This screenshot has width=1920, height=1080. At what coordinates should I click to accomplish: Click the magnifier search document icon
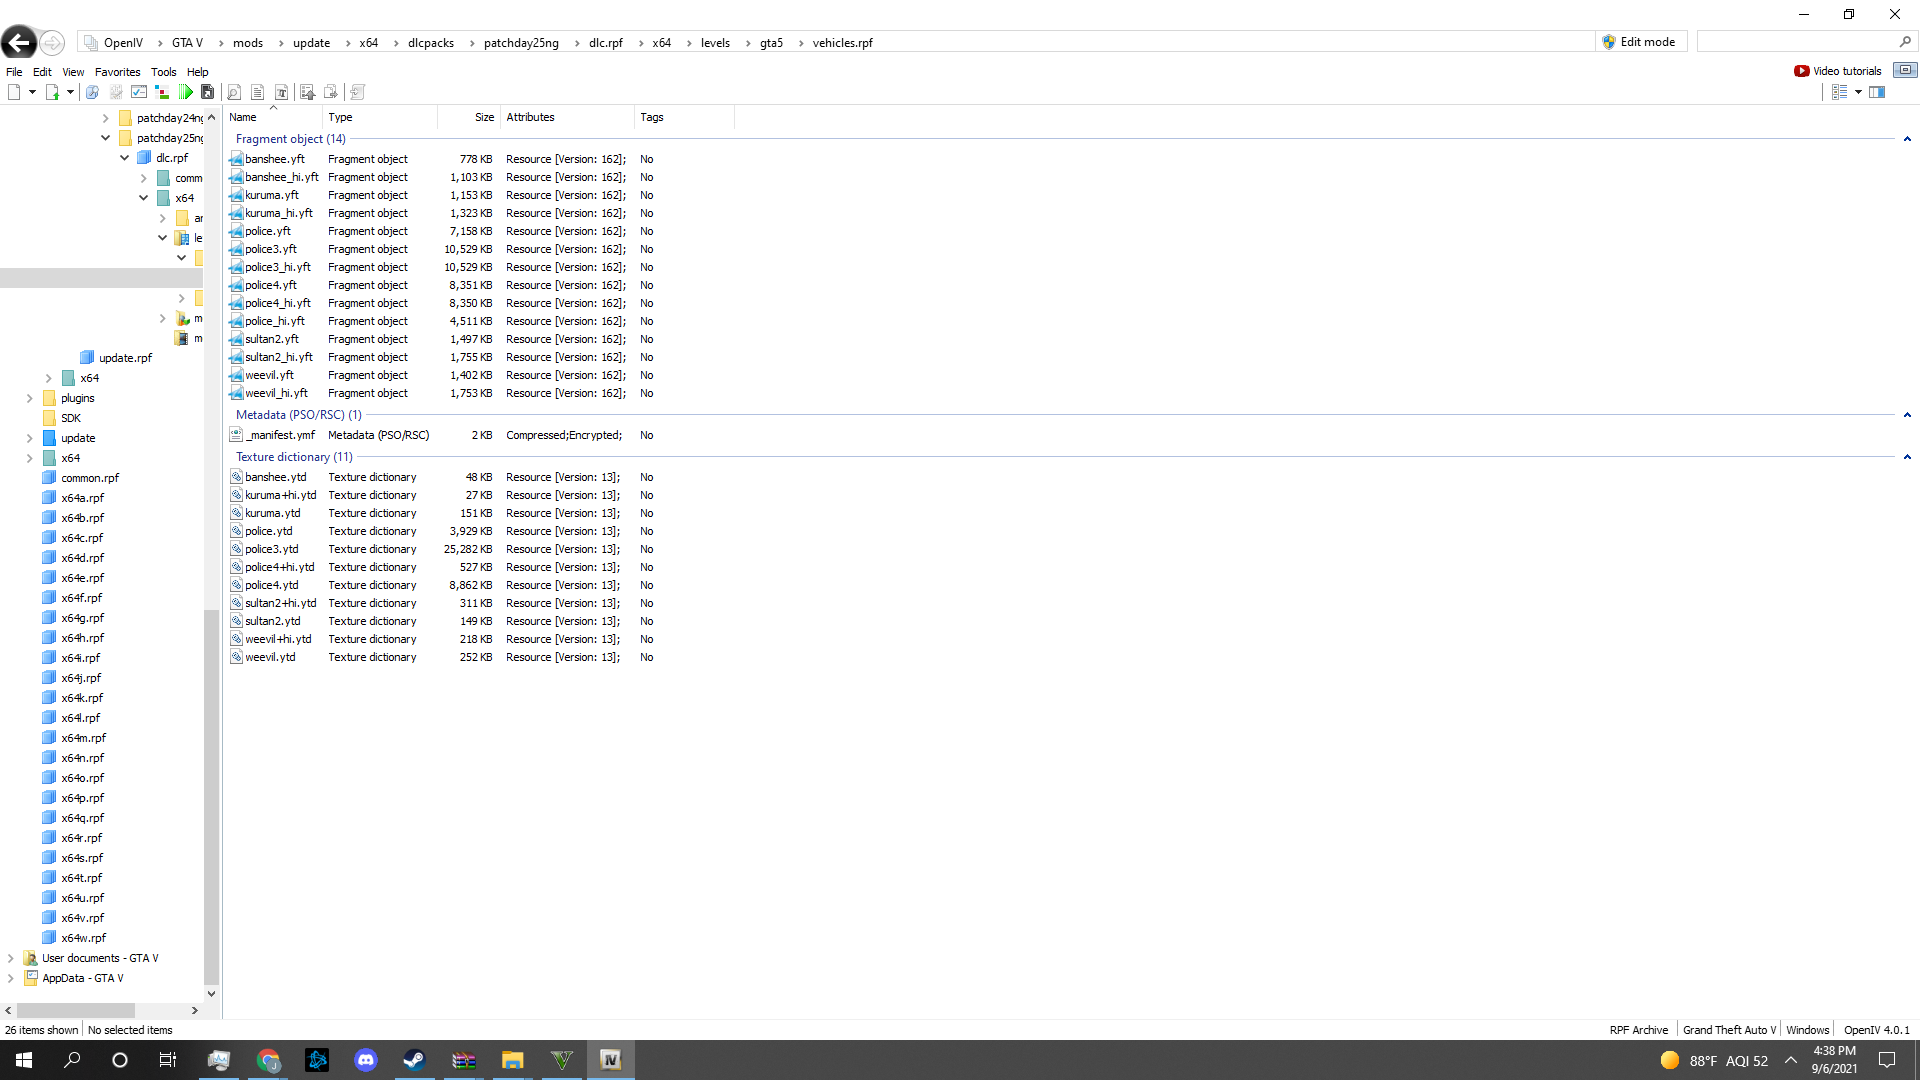234,92
